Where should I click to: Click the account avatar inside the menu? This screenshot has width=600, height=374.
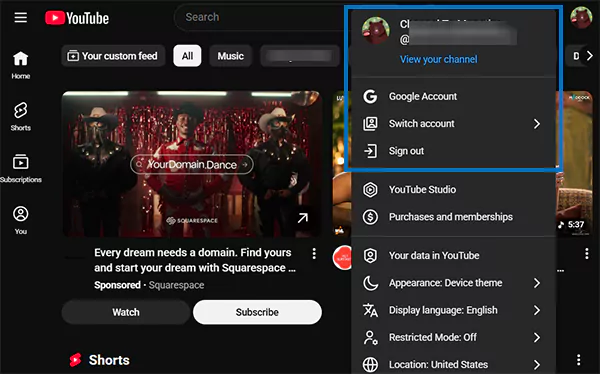tap(376, 30)
